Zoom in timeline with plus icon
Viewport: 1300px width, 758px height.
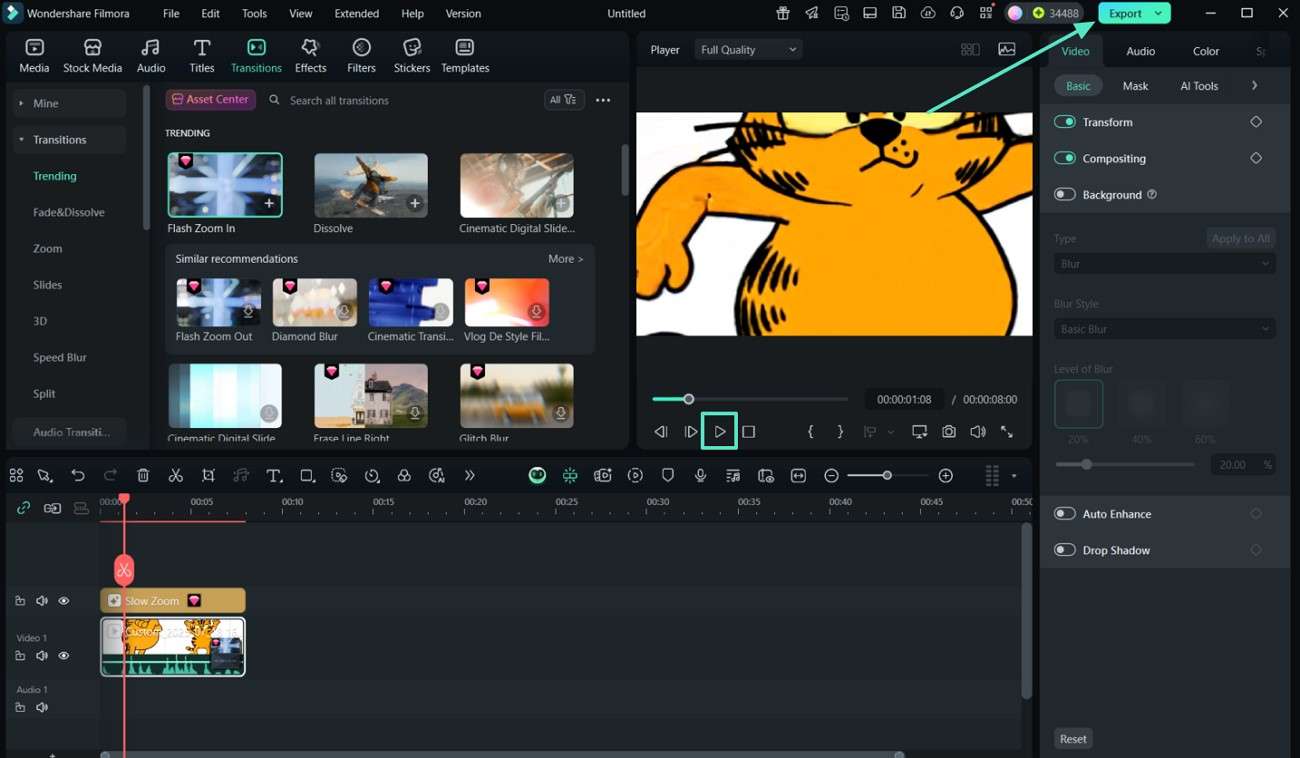pos(946,476)
